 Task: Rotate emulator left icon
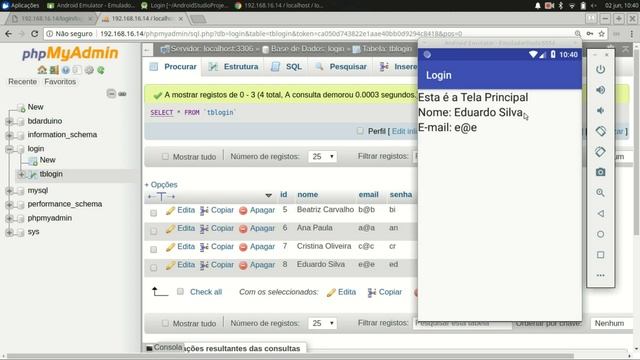[x=600, y=131]
